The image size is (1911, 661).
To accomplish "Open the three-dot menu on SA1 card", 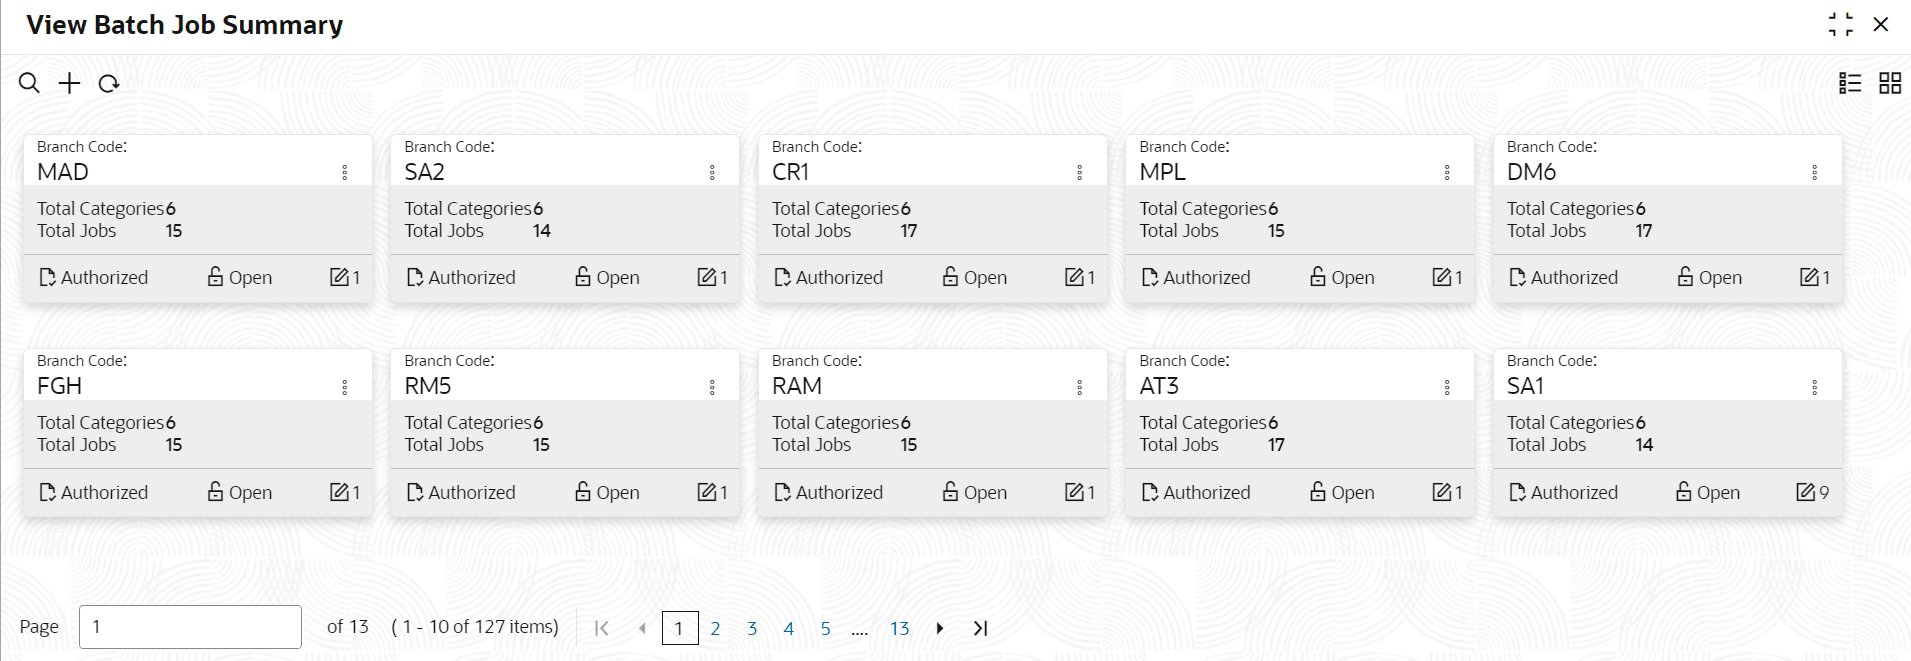I will tap(1815, 387).
